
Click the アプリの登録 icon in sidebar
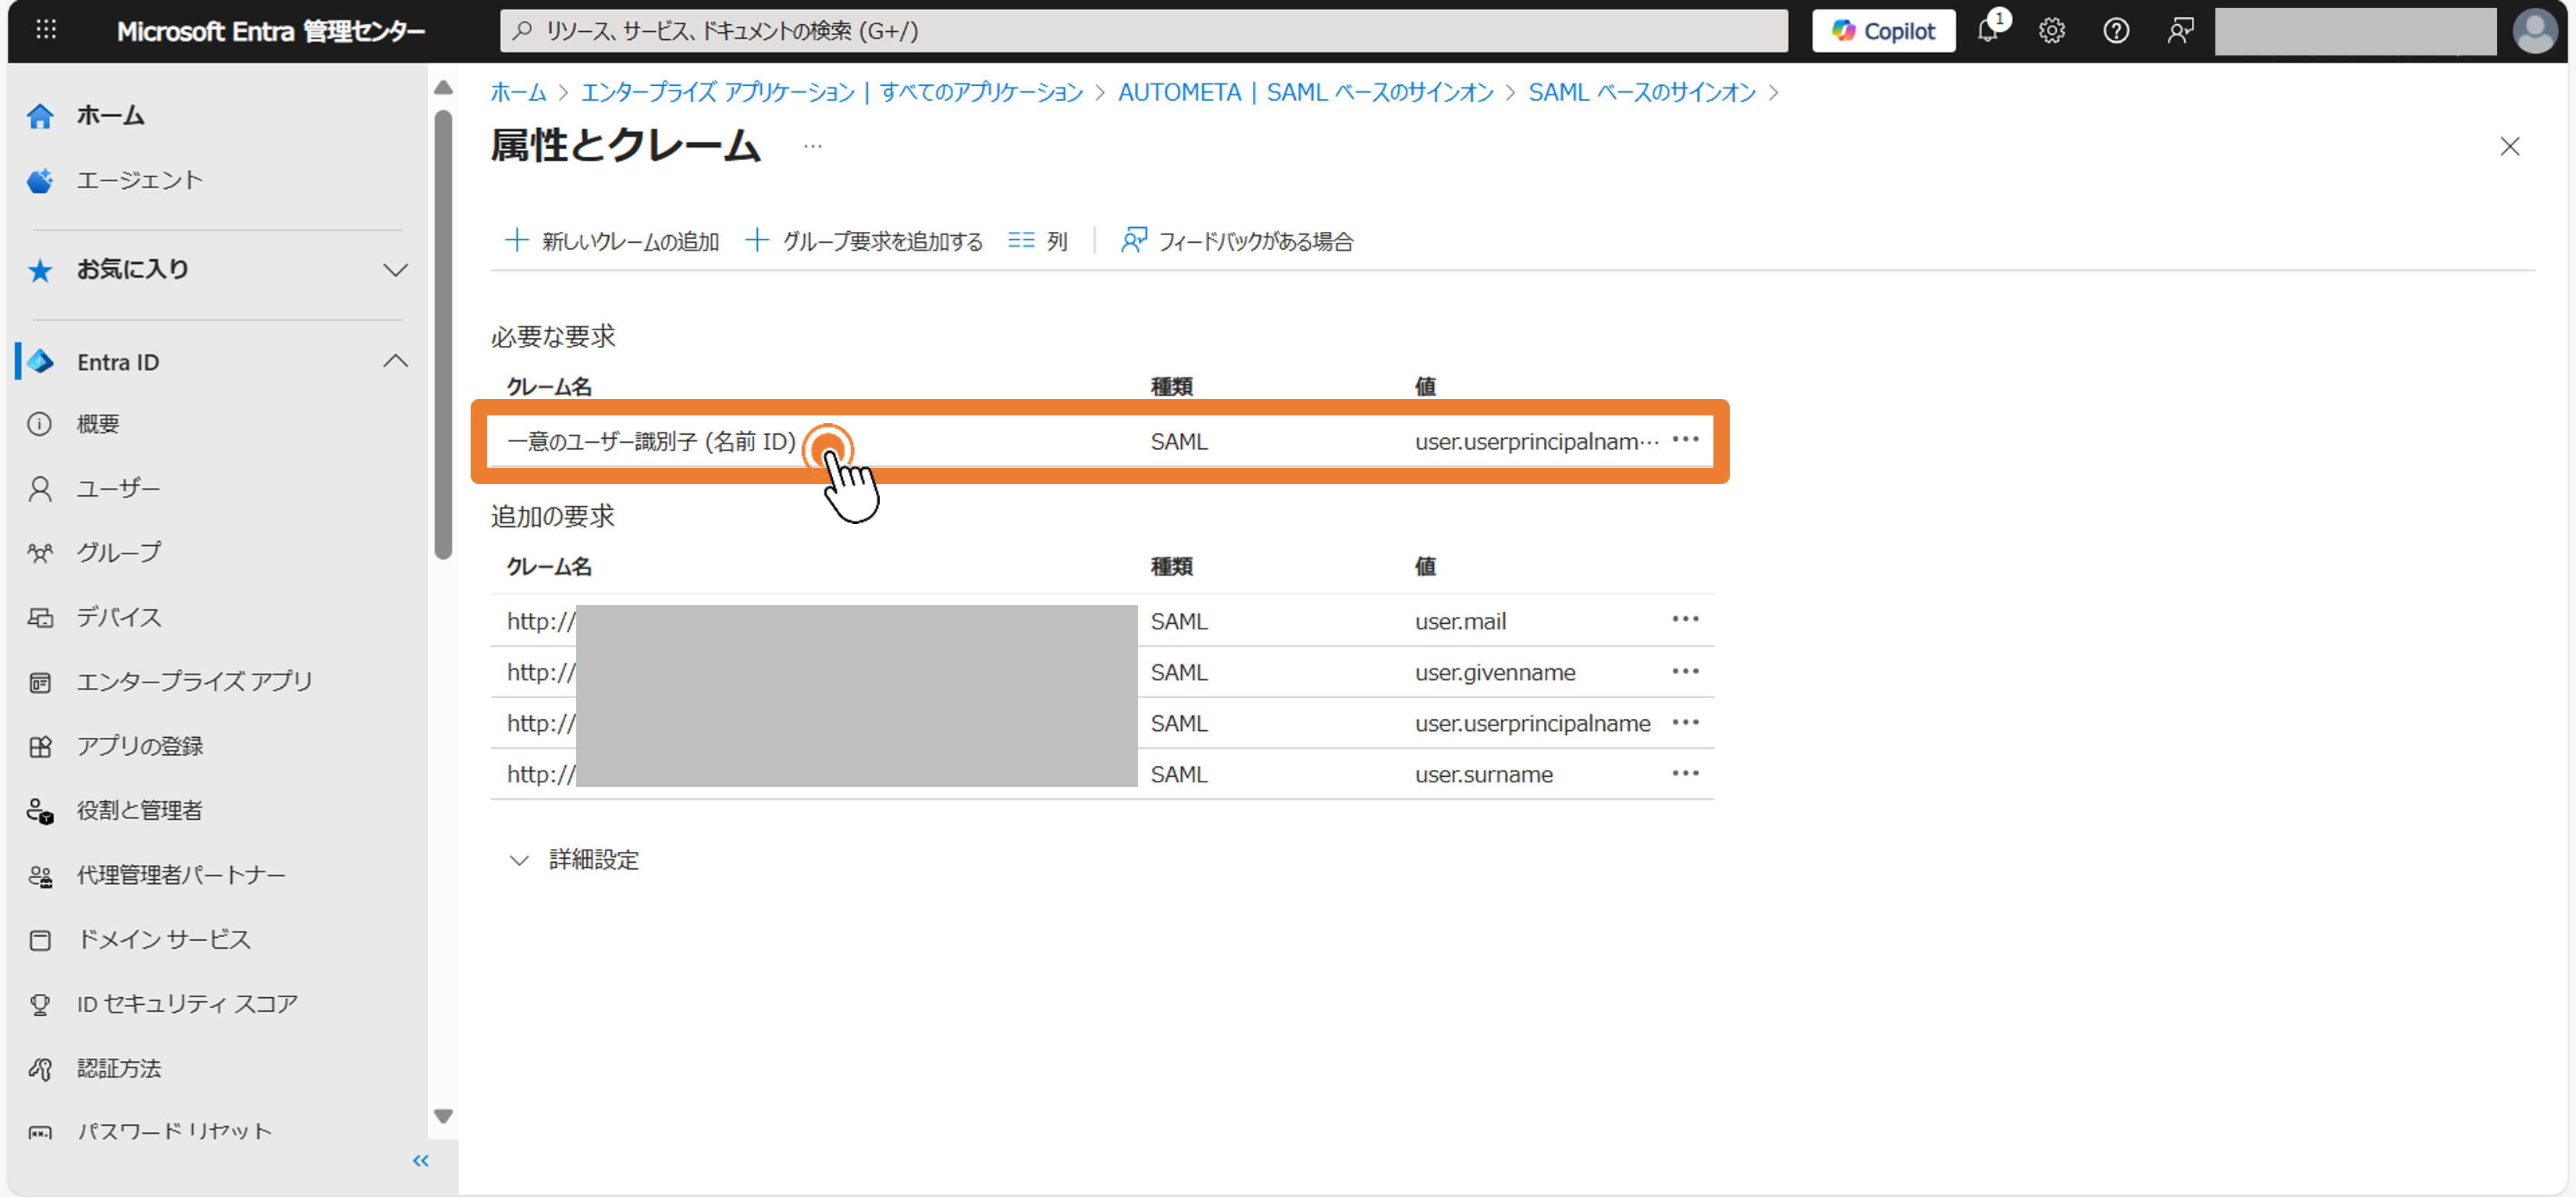click(40, 746)
